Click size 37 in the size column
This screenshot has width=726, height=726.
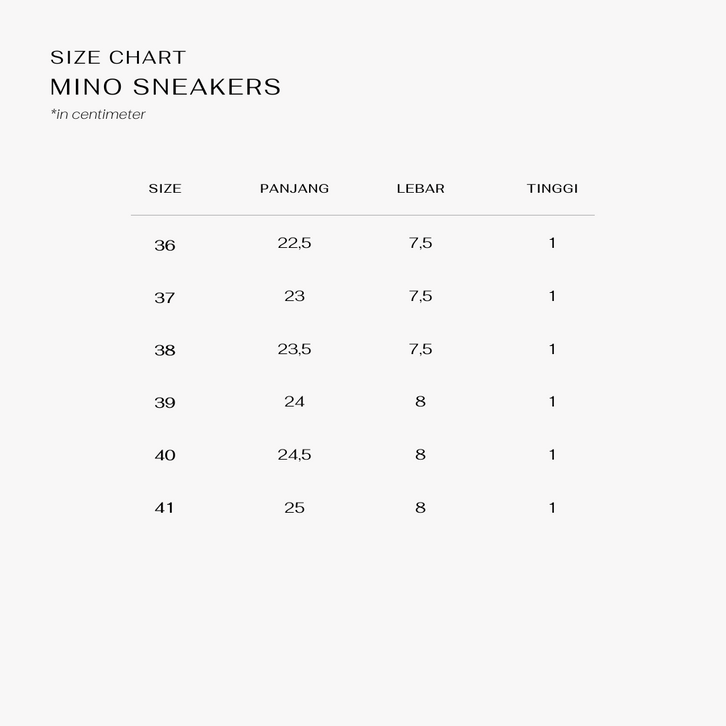(x=165, y=297)
